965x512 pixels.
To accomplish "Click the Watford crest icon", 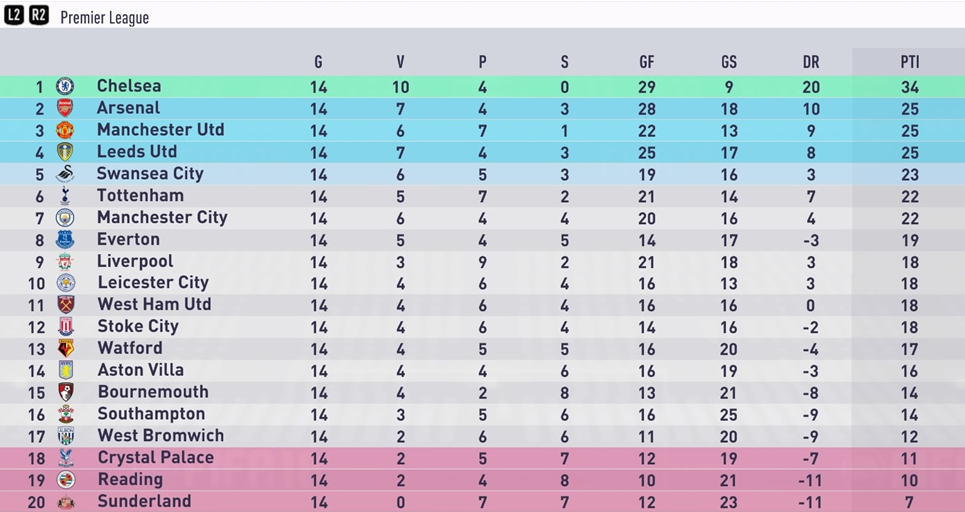I will pos(66,348).
